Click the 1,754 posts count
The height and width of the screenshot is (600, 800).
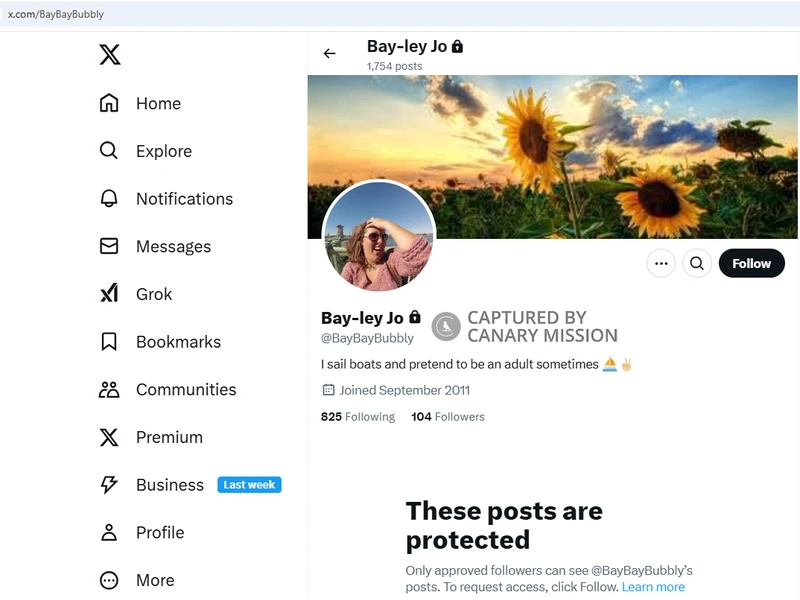tap(394, 66)
